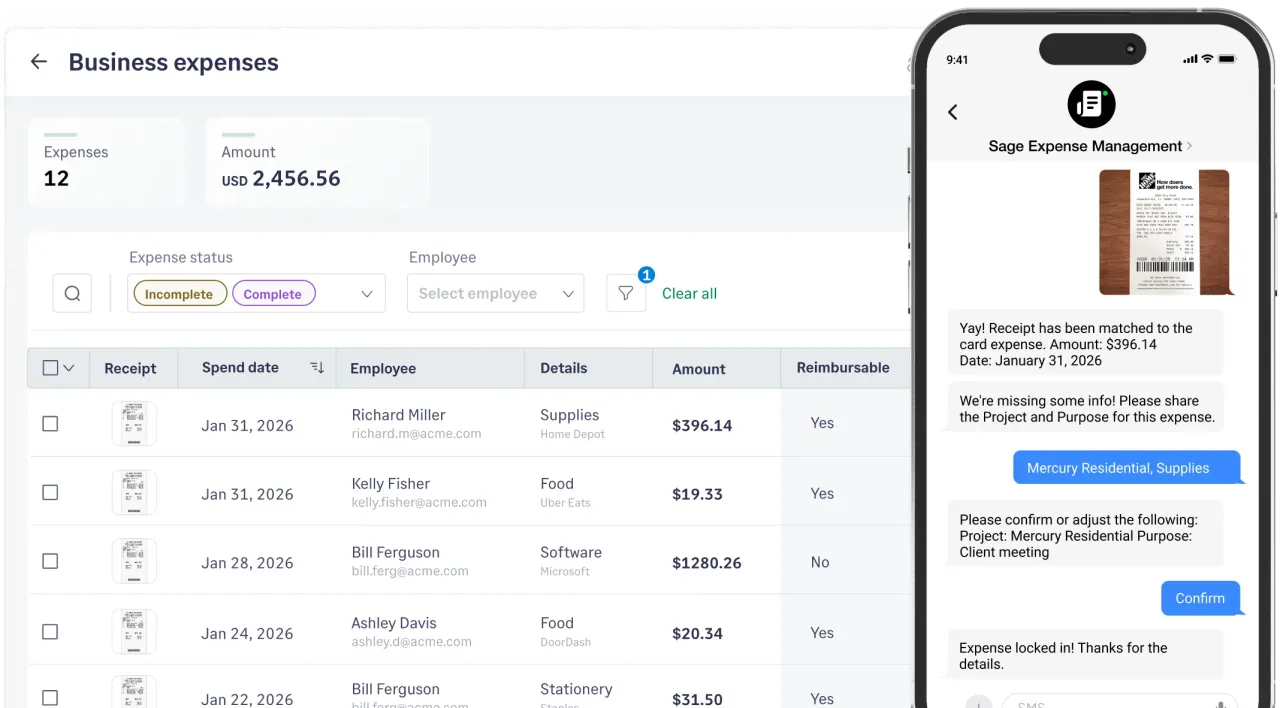Click the Details column header
Viewport: 1280px width, 708px height.
tap(564, 368)
